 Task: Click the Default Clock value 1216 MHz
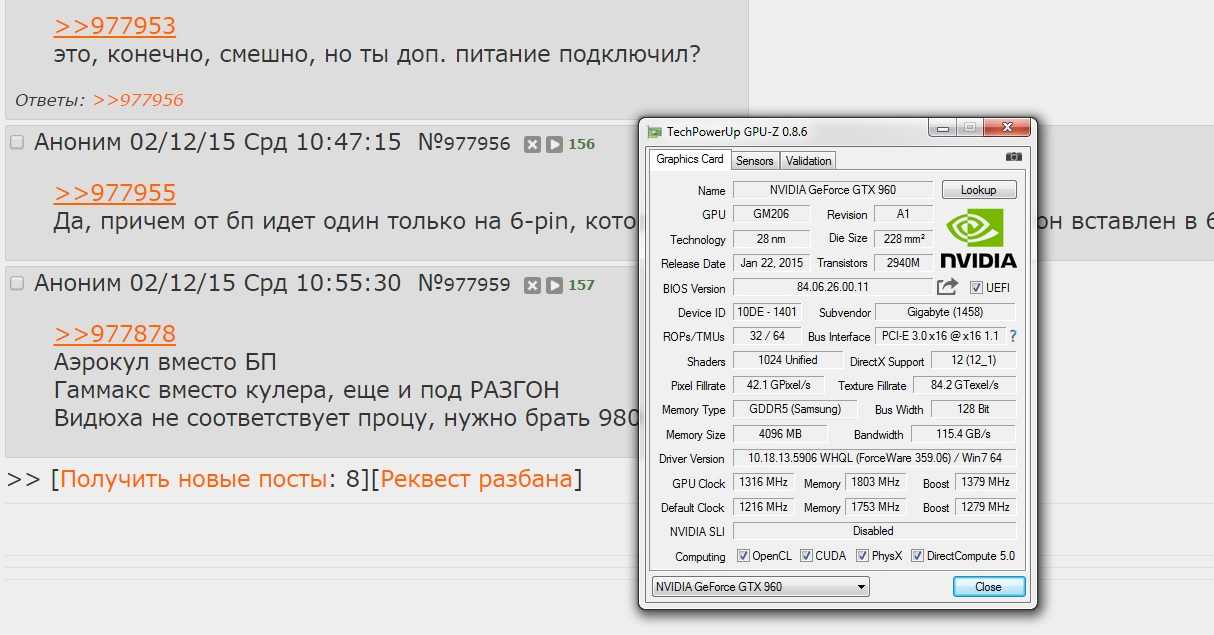(763, 506)
